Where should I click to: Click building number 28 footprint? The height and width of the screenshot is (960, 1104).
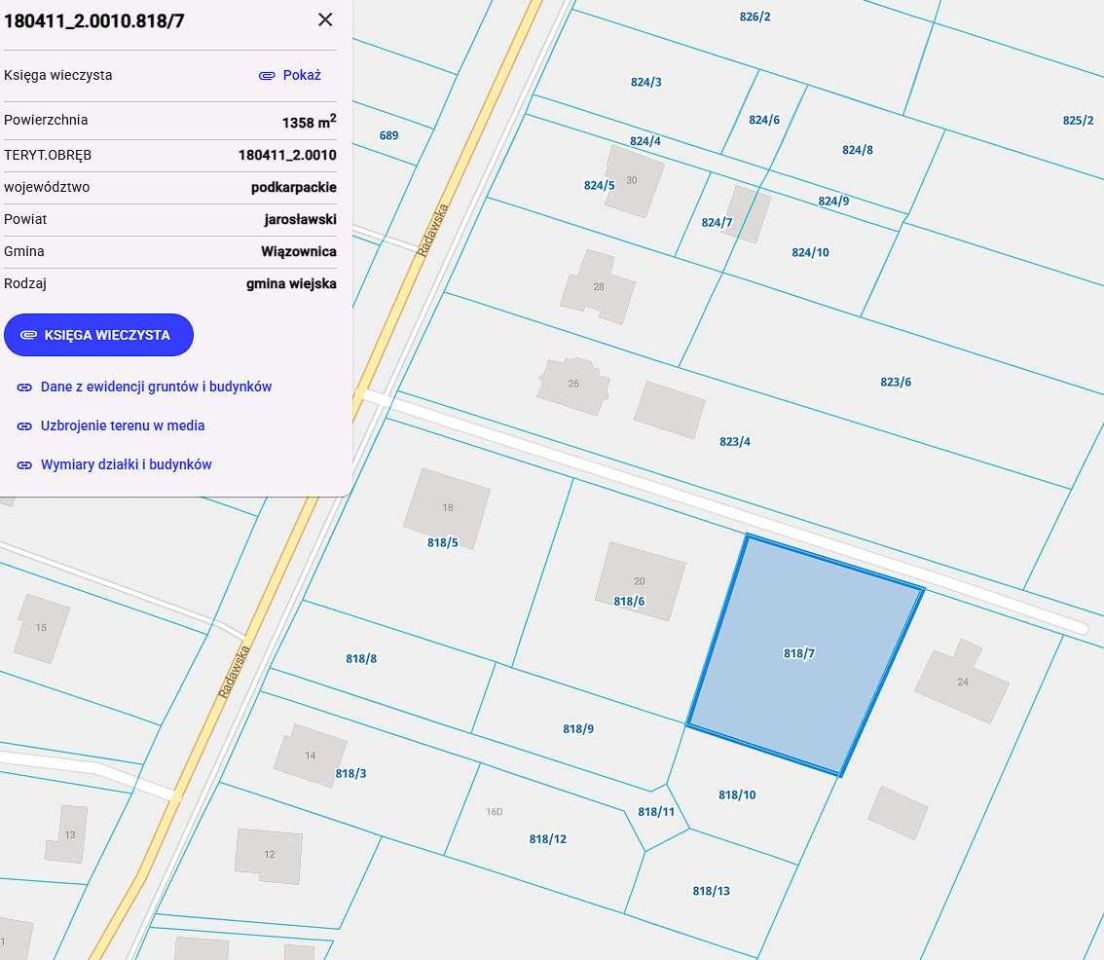(598, 287)
